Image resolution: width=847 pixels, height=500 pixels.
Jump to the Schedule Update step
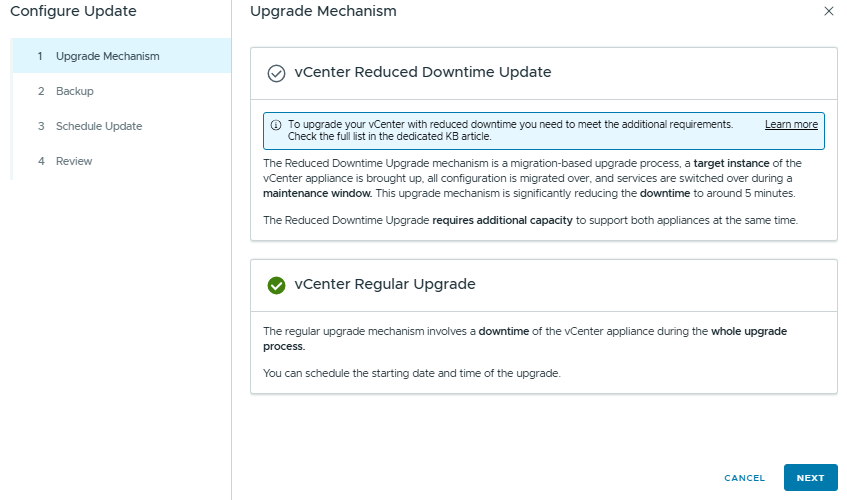click(x=98, y=126)
